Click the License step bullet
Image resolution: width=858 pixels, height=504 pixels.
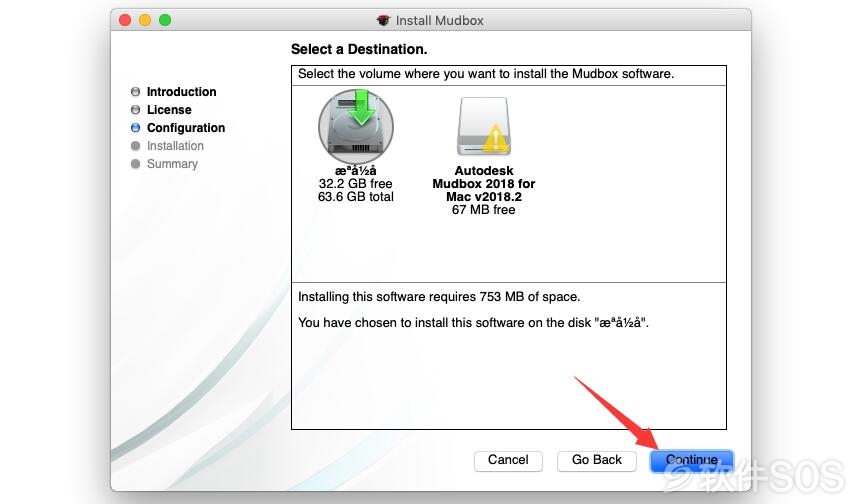[x=136, y=110]
